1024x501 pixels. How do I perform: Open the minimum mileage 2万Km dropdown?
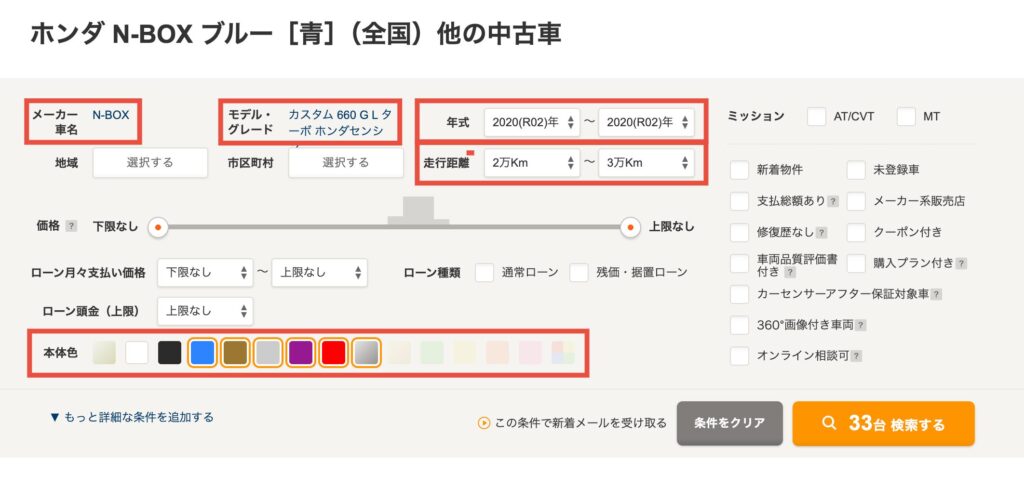(532, 163)
